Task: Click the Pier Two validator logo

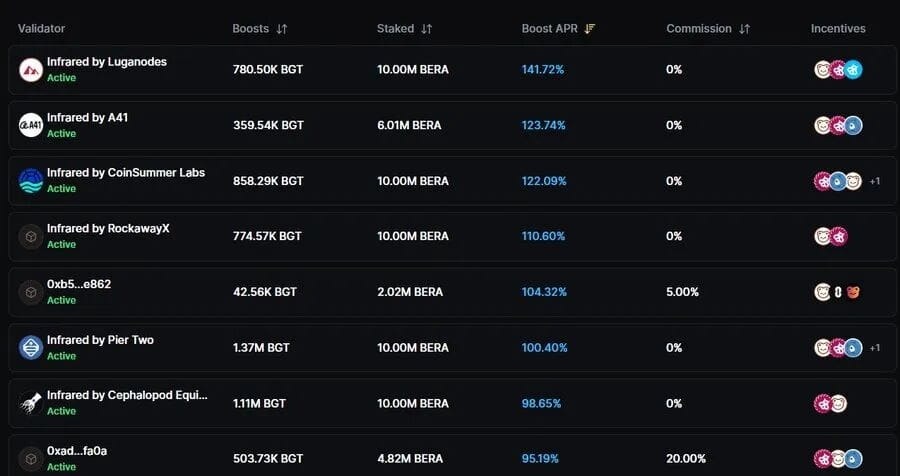Action: [x=31, y=348]
